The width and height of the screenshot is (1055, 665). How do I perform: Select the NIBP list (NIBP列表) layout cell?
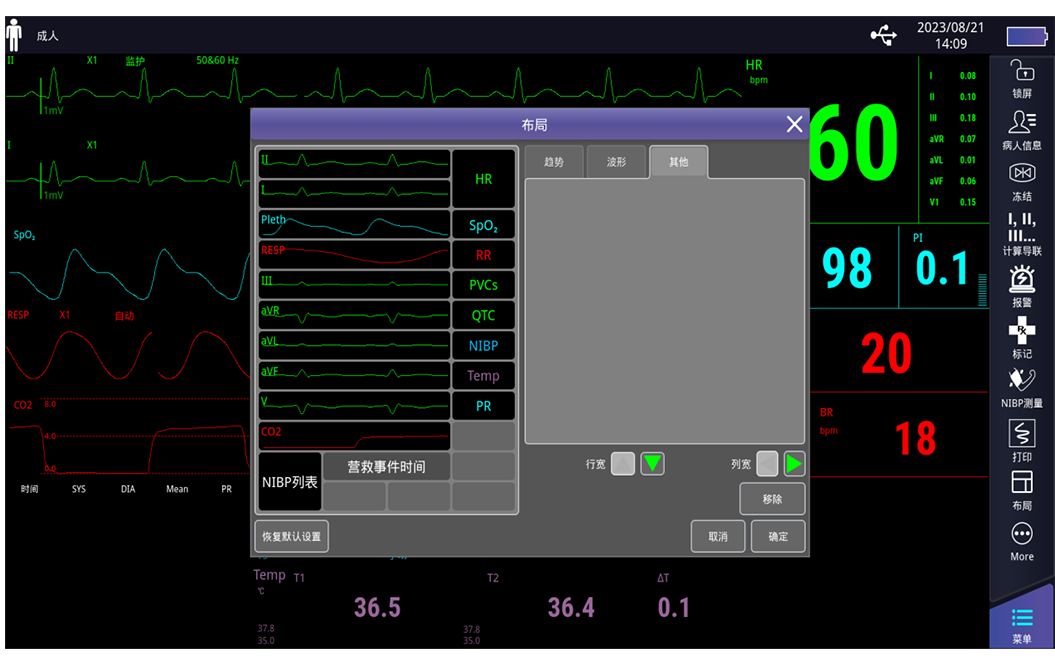290,482
